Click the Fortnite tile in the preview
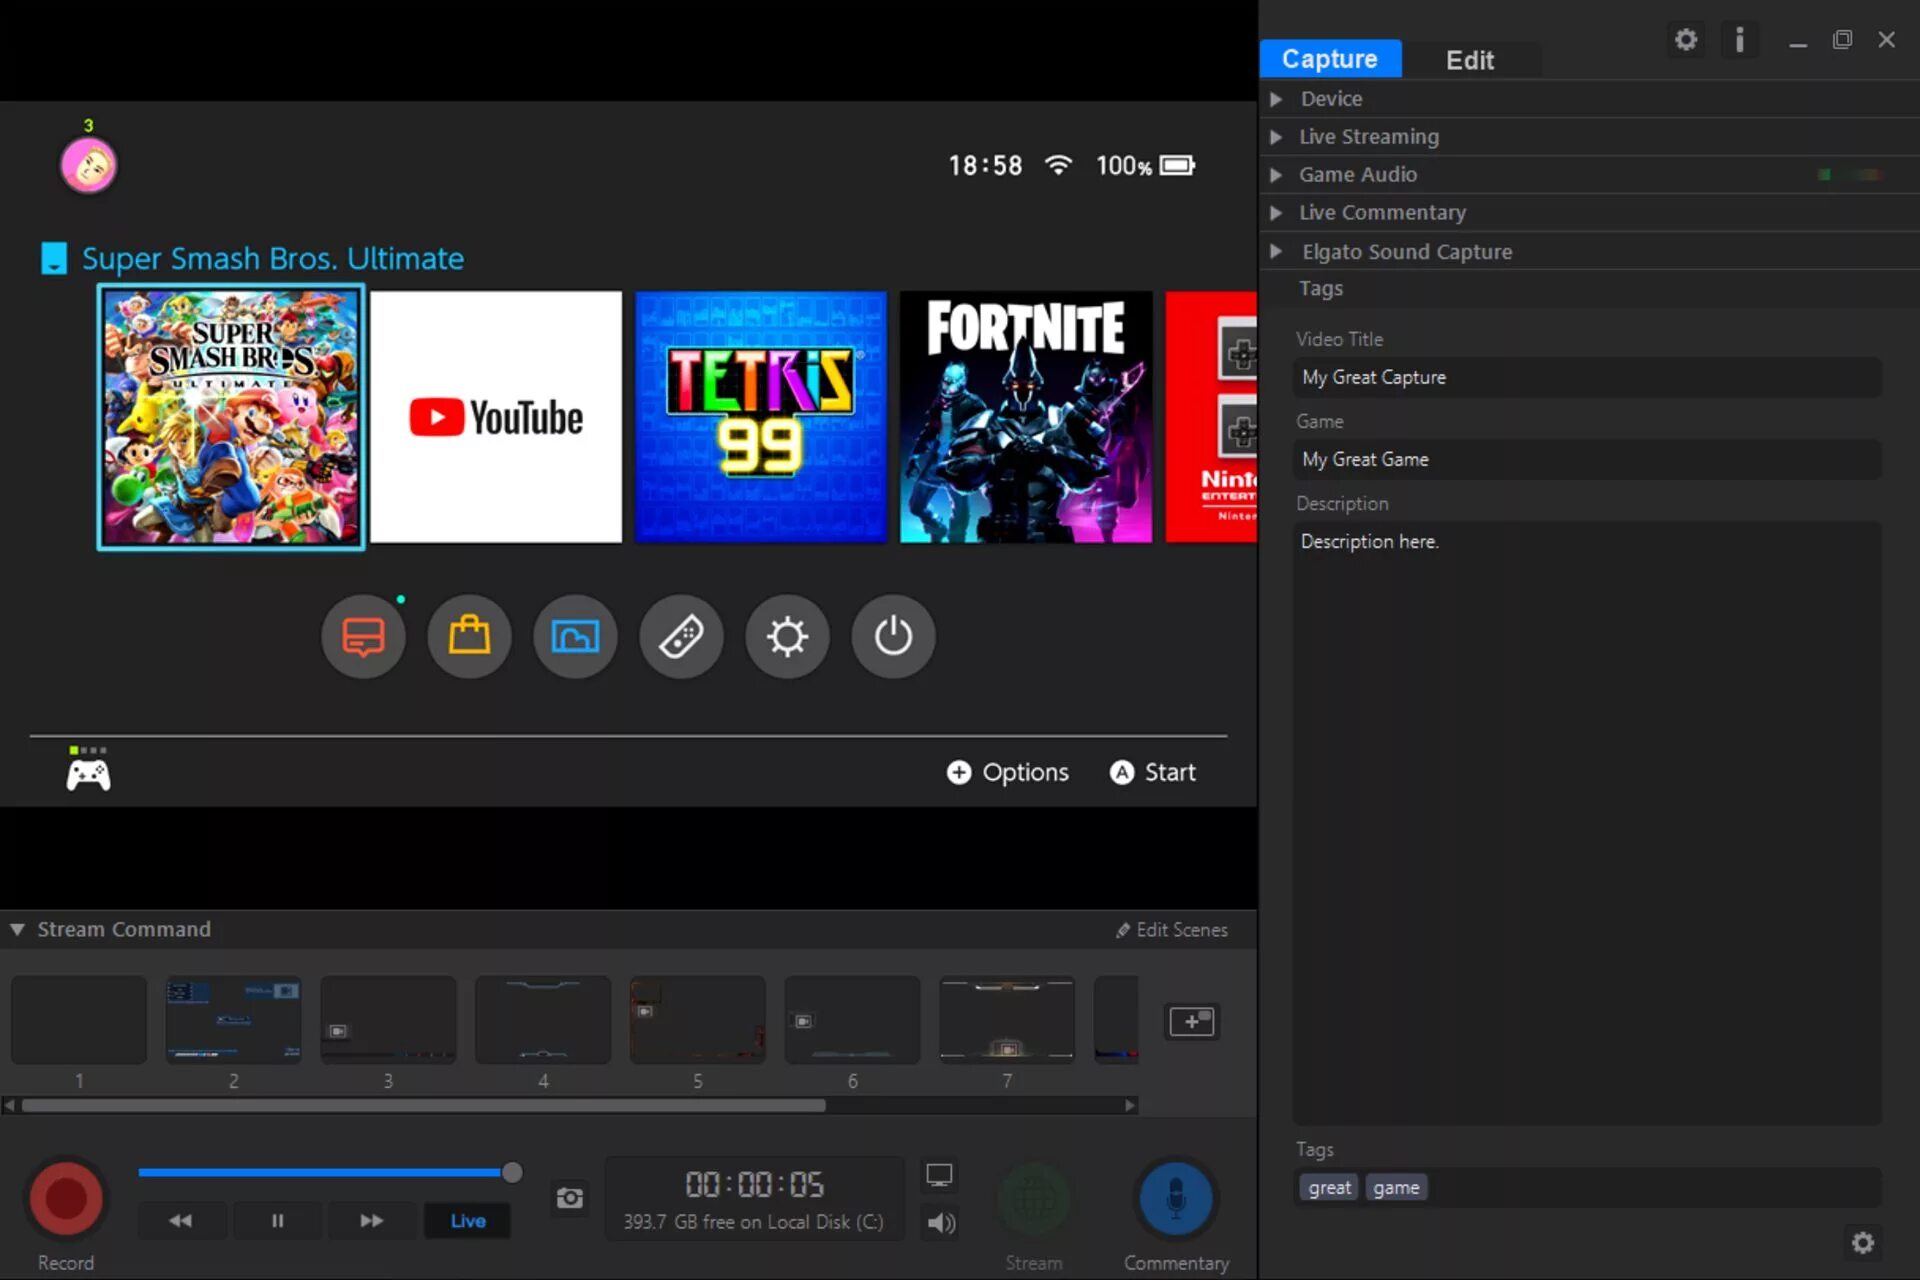Screen dimensions: 1920x1280 click(x=1026, y=417)
